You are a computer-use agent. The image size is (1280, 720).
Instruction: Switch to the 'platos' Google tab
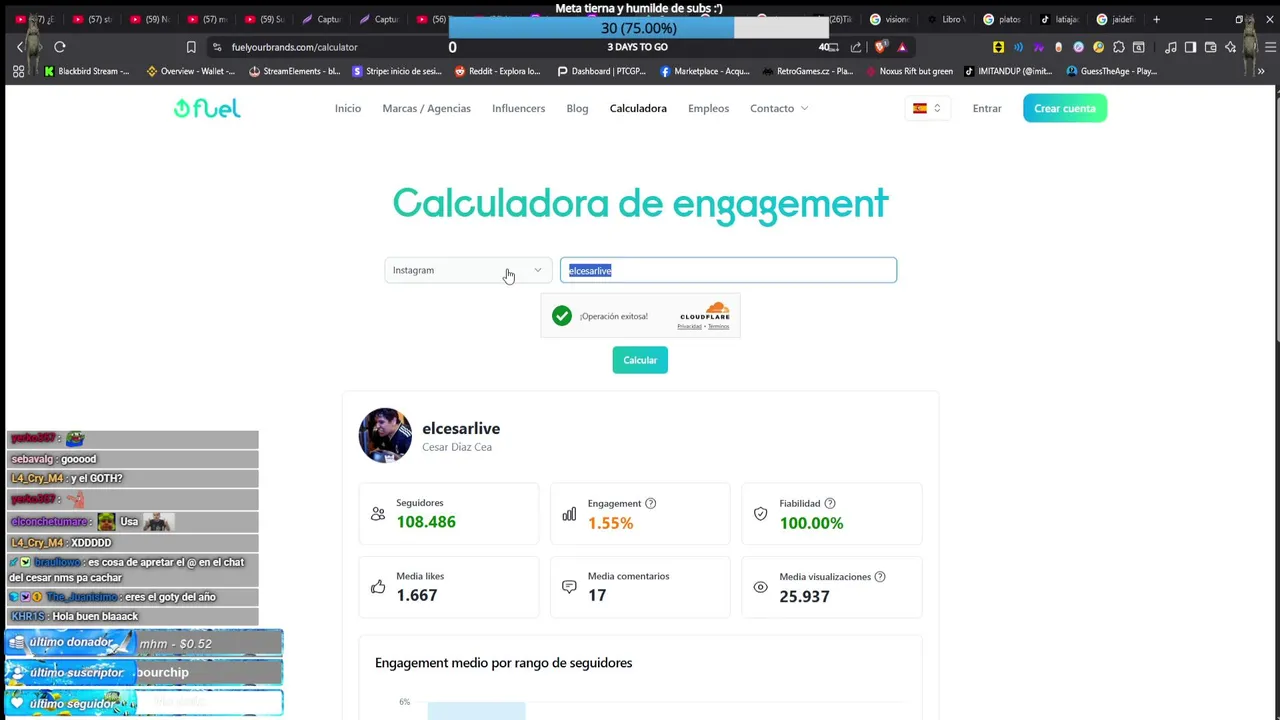(1002, 19)
